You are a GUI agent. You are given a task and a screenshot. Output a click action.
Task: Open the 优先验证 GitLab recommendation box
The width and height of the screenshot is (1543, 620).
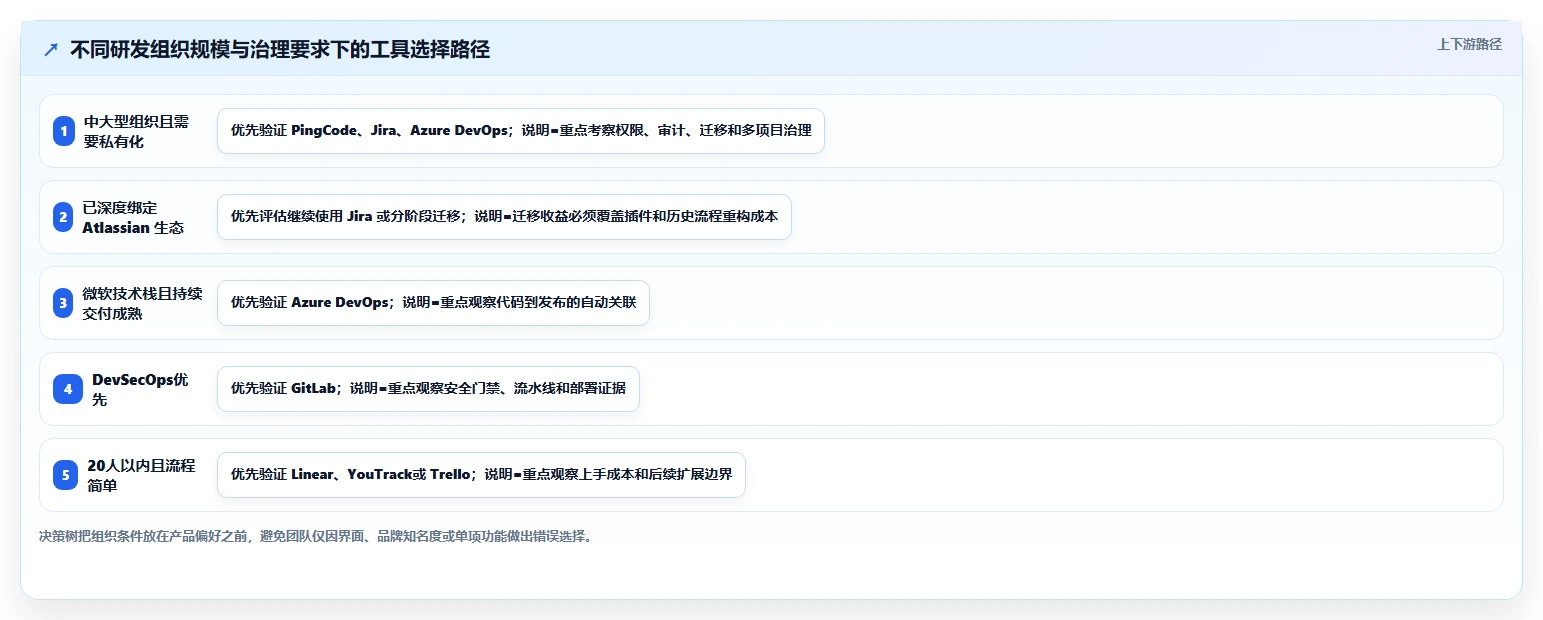click(x=428, y=389)
